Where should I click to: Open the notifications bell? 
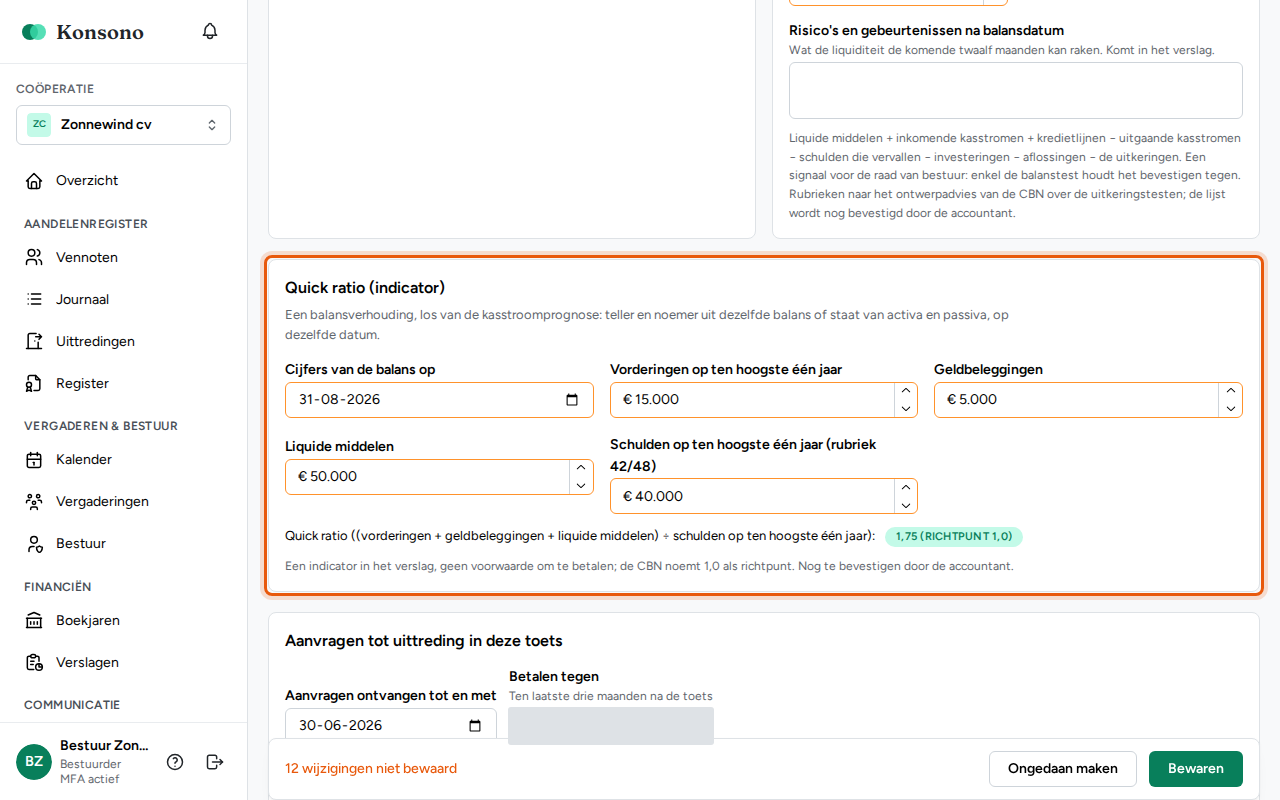click(210, 31)
